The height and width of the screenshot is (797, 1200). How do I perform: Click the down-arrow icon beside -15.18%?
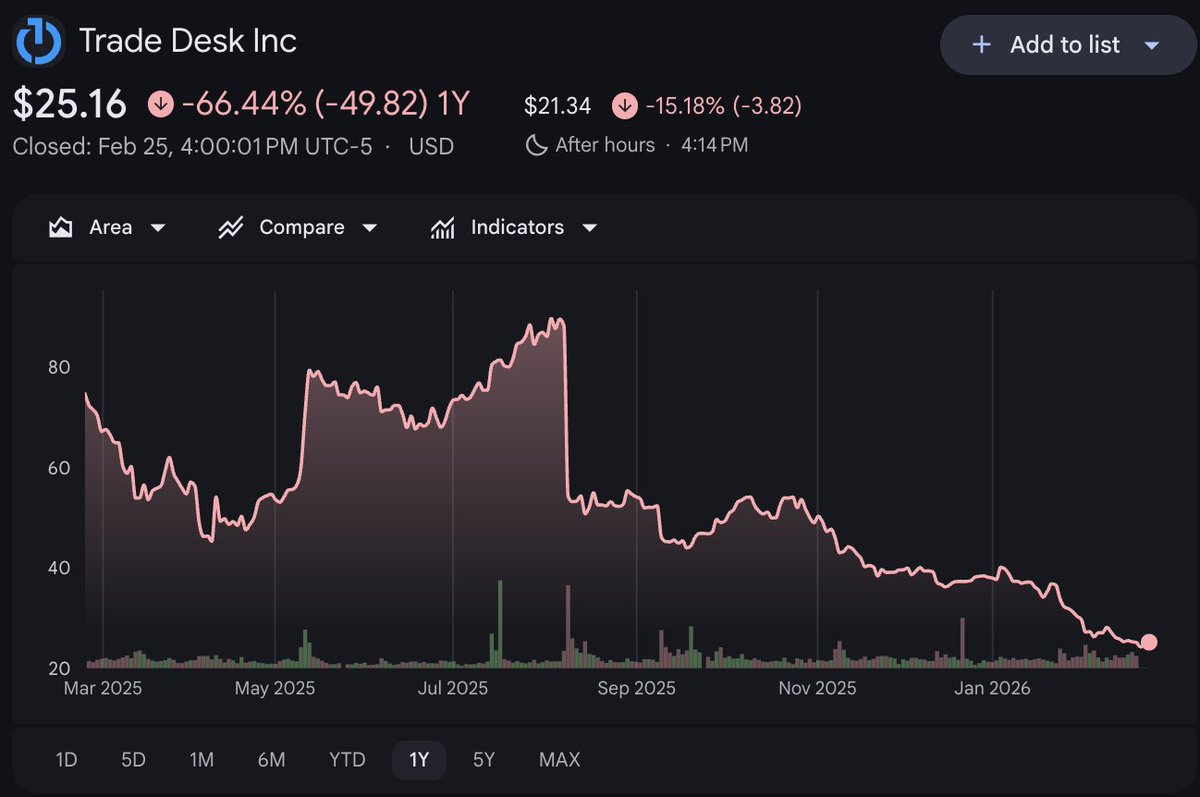point(624,105)
